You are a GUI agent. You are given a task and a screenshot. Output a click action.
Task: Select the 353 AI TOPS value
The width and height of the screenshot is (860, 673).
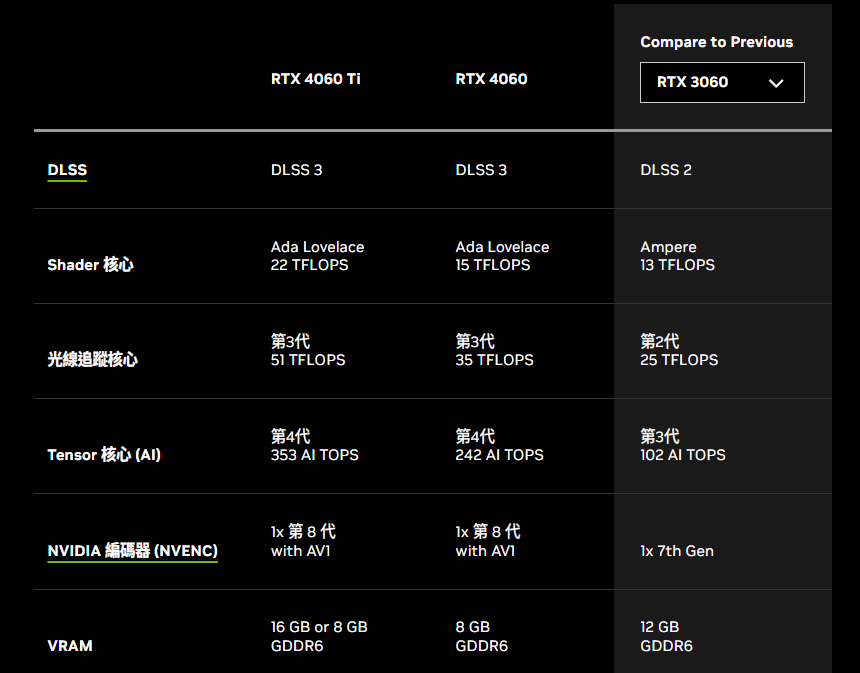point(314,455)
